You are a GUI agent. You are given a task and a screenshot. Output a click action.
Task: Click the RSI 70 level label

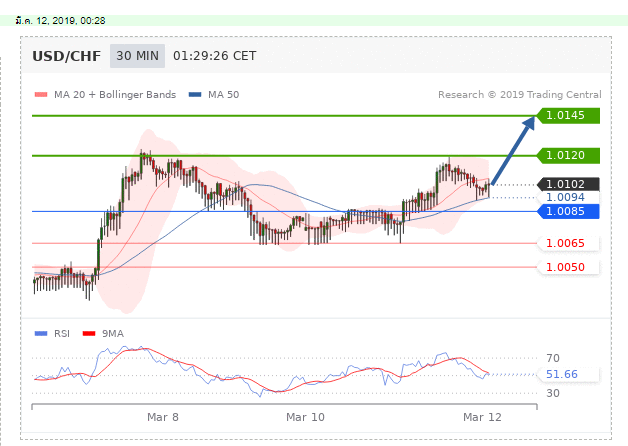click(x=553, y=358)
